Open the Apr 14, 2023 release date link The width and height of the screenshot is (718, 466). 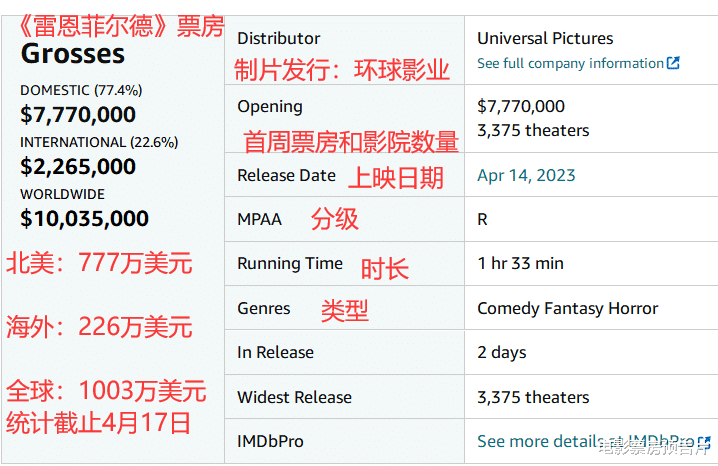tap(526, 175)
